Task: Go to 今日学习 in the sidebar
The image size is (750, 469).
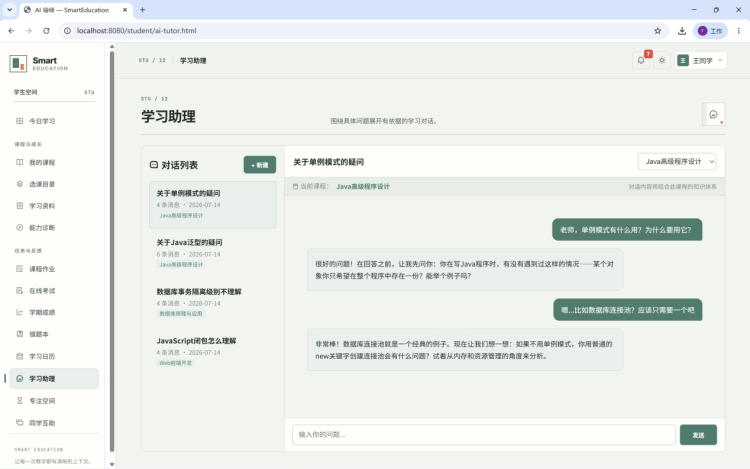Action: pos(54,121)
